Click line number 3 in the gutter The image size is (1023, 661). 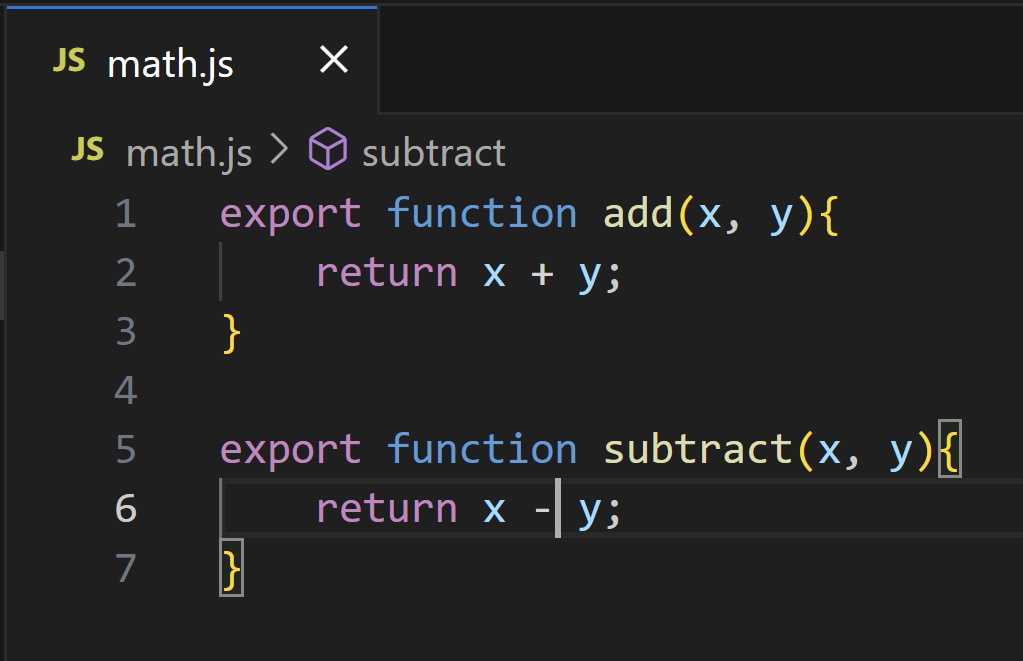coord(126,331)
